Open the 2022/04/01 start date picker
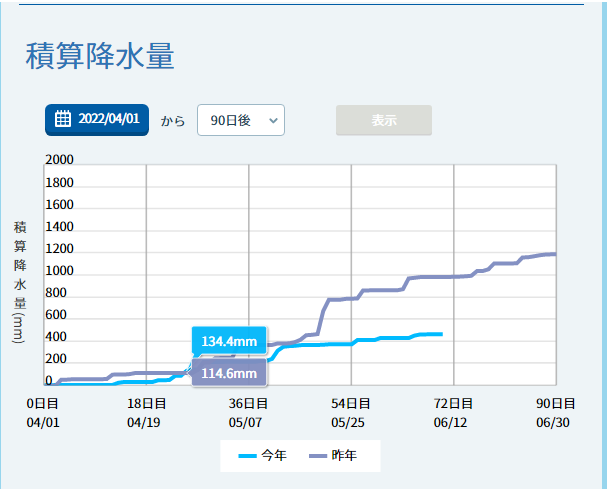 [97, 120]
